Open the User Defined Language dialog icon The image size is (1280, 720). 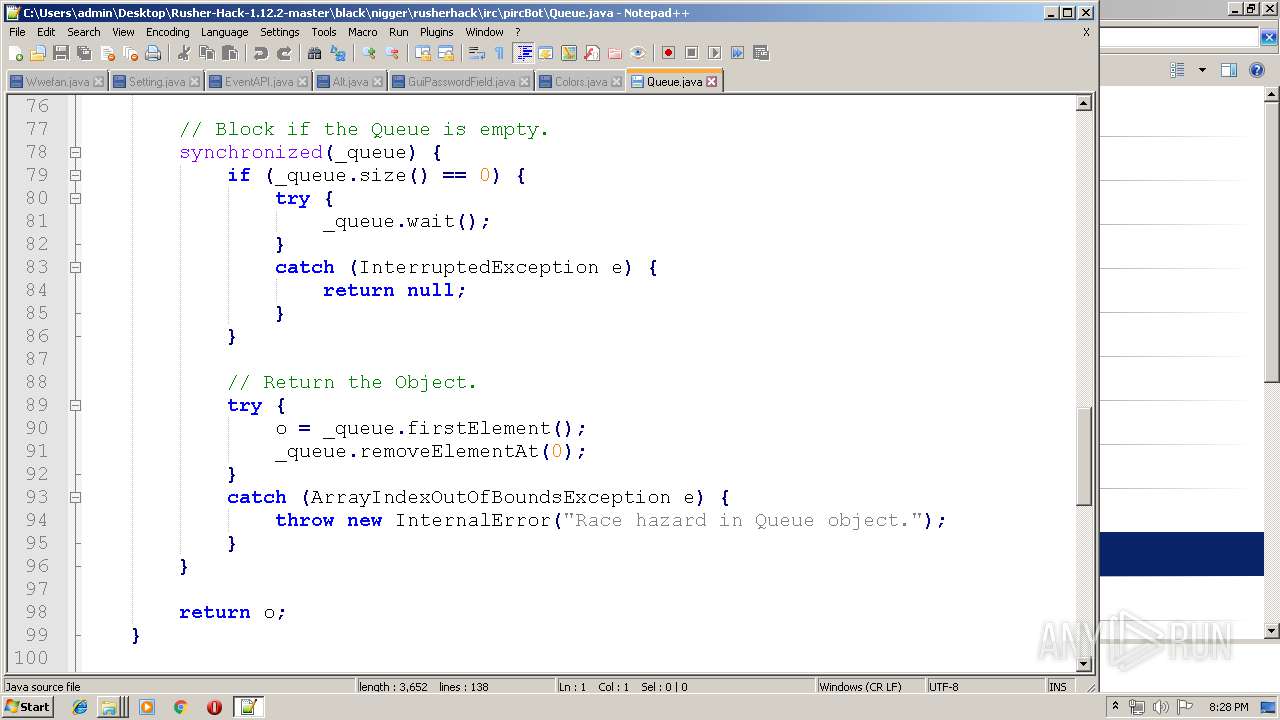(546, 53)
